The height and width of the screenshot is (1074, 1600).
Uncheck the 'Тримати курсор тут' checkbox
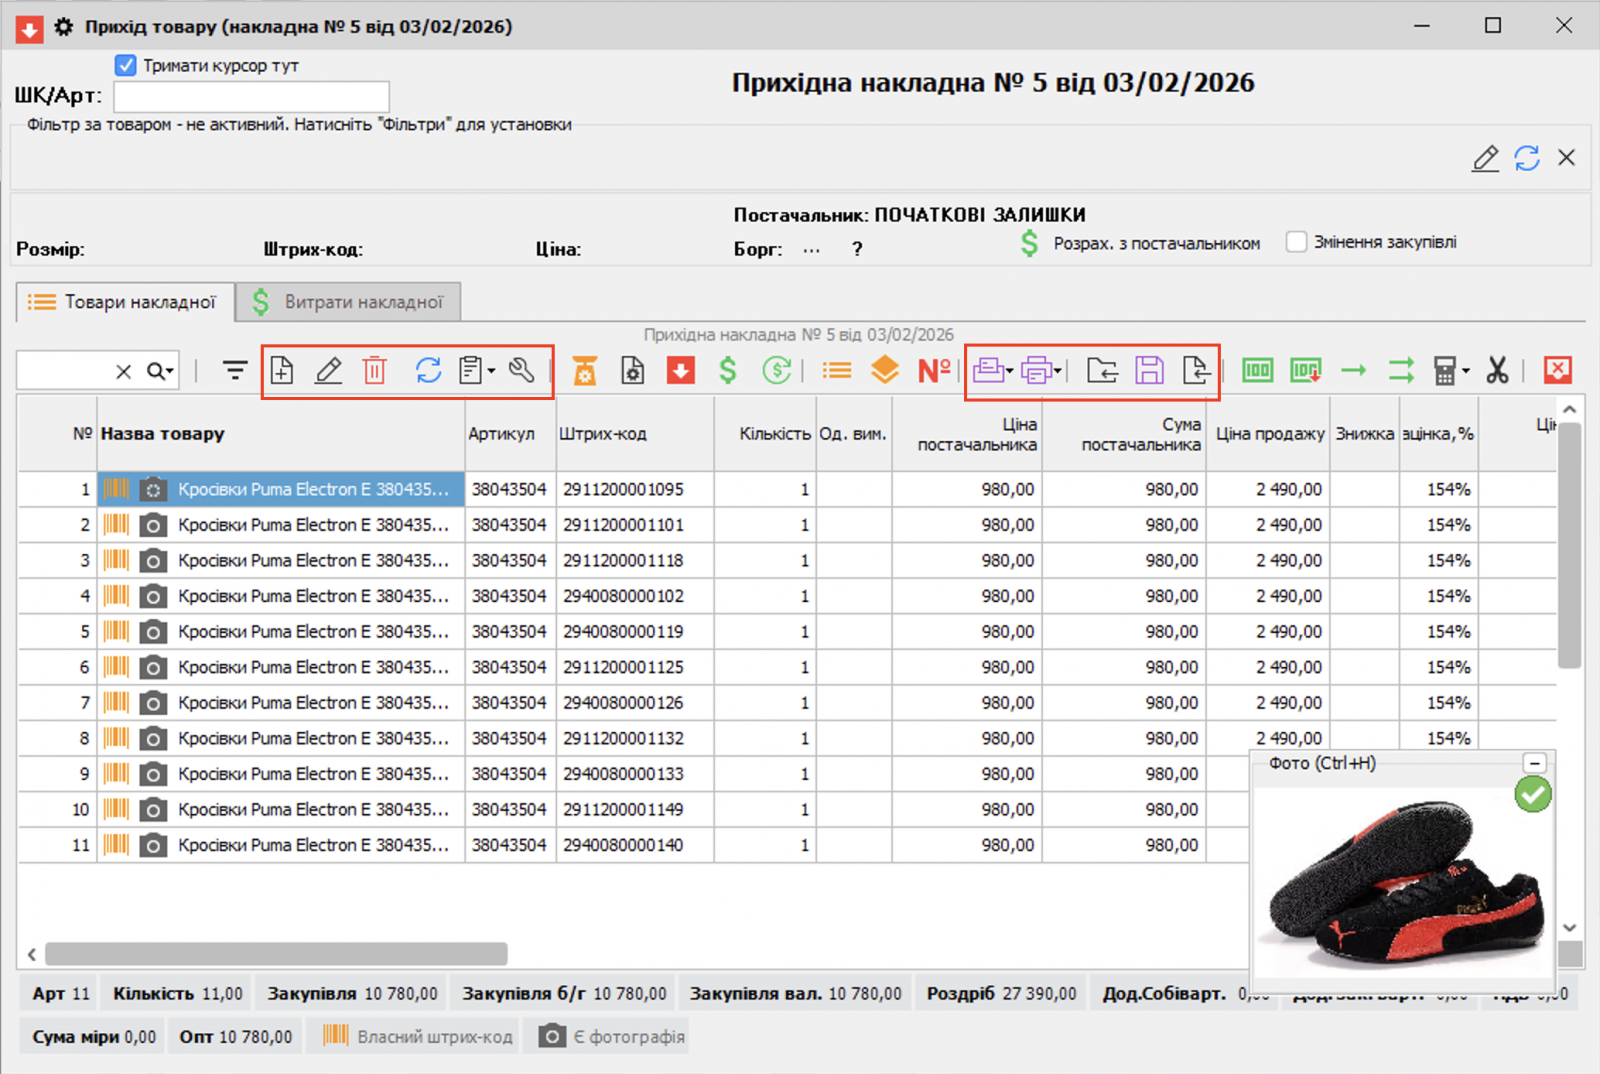point(125,65)
